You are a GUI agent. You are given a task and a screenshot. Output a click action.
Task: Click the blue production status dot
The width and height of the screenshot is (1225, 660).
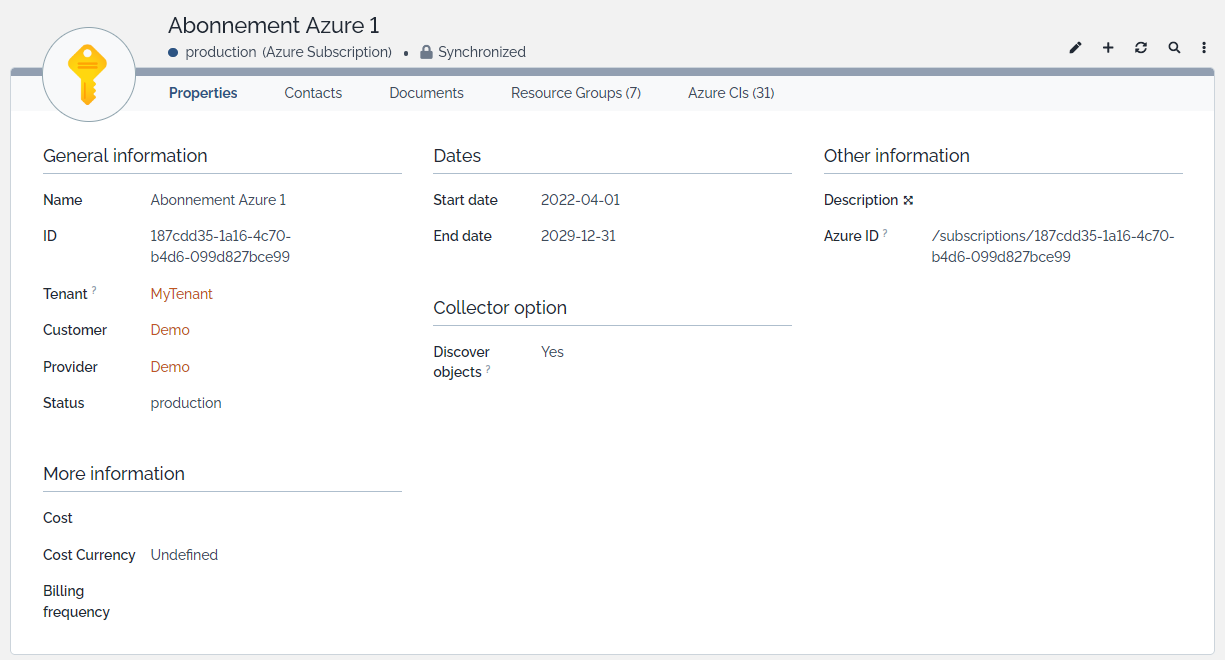coord(173,52)
